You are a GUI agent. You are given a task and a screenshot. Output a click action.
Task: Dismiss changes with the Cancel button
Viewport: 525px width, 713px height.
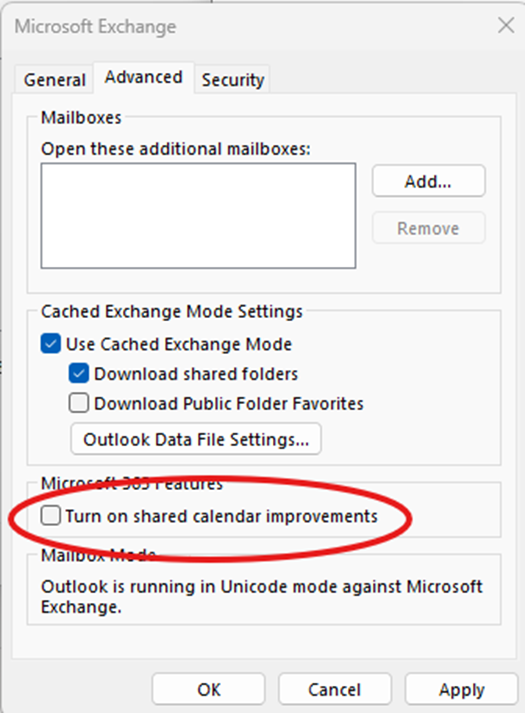[x=335, y=689]
